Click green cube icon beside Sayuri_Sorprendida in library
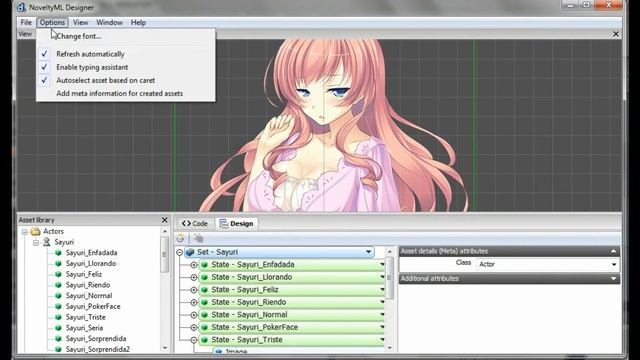The width and height of the screenshot is (640, 360). click(58, 339)
